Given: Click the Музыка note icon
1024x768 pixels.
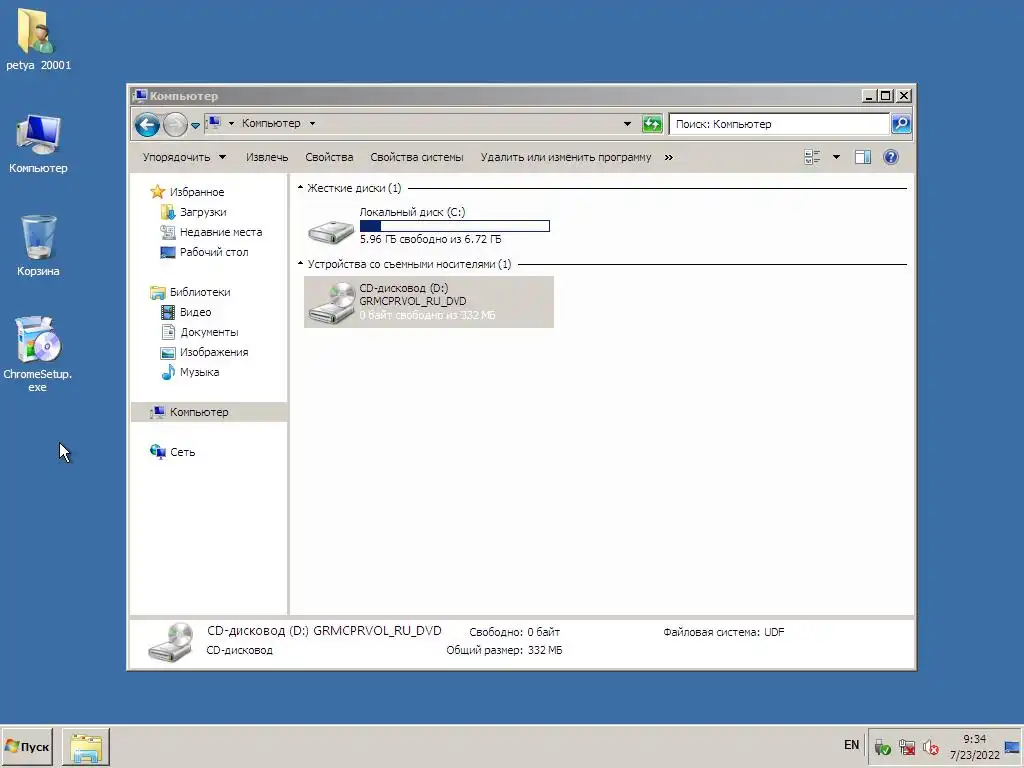Looking at the screenshot, I should click(x=167, y=372).
